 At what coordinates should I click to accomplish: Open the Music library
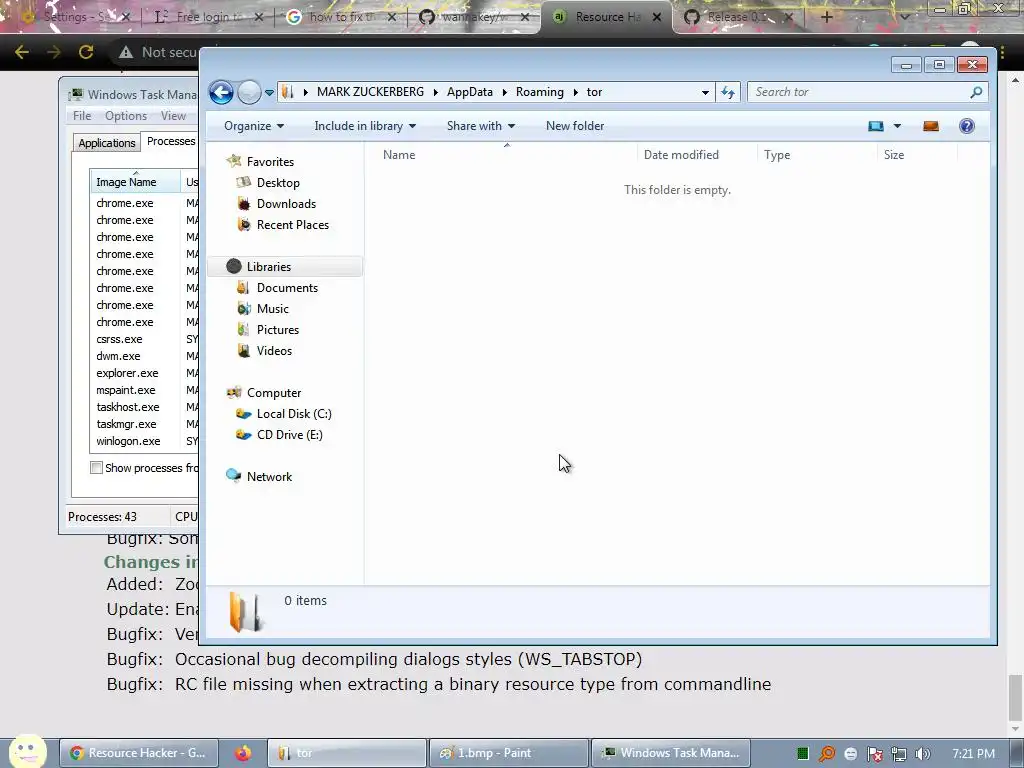point(272,309)
